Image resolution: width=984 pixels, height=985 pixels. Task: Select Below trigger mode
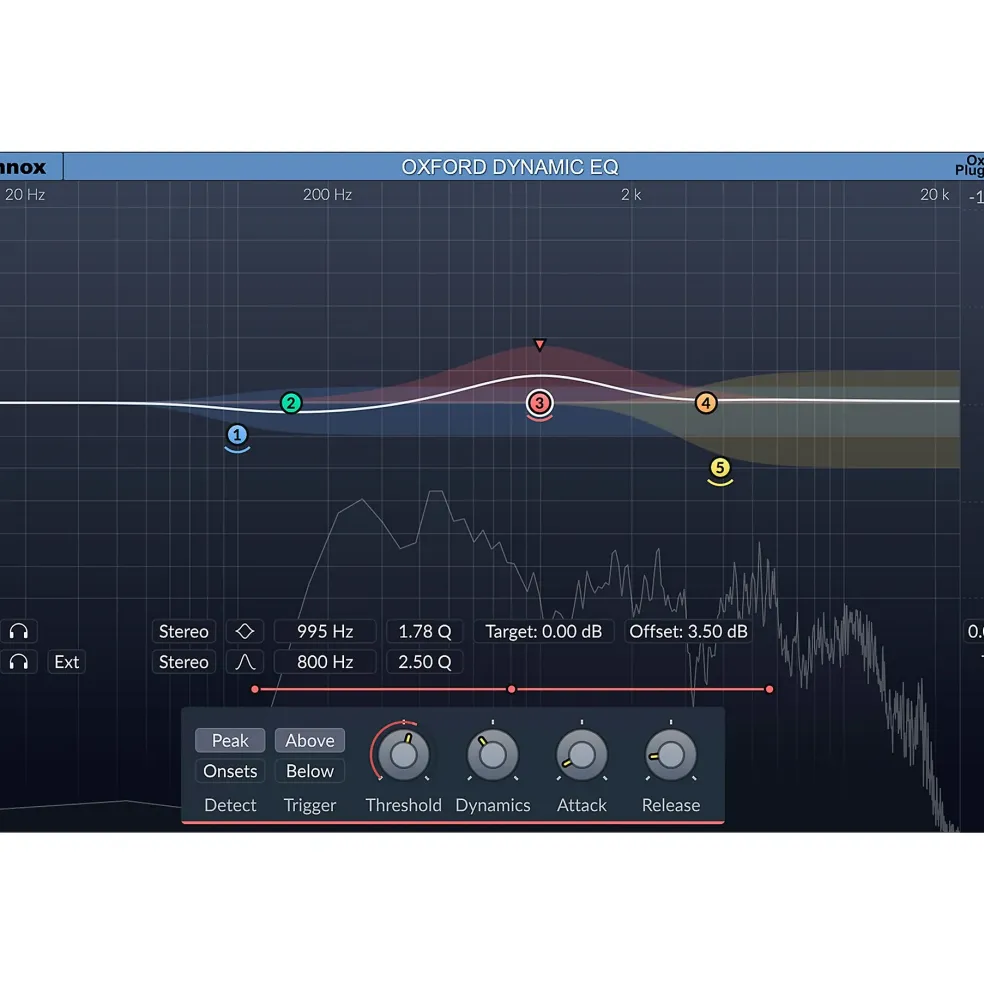pos(310,771)
